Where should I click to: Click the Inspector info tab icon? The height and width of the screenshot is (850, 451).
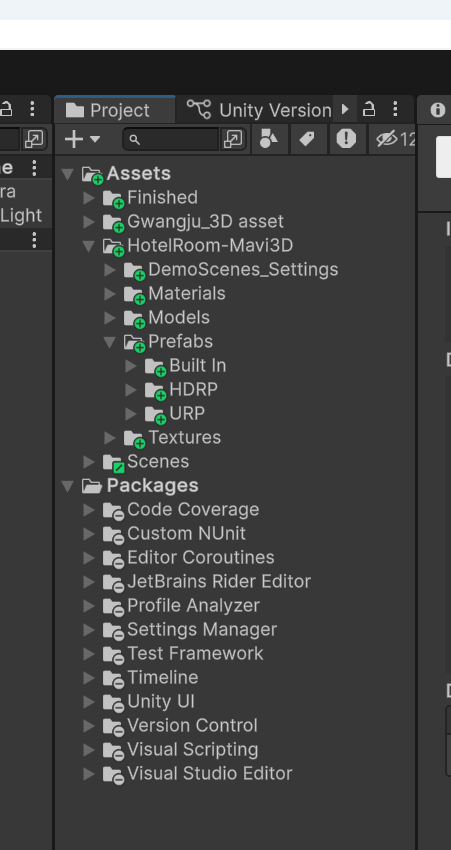click(x=437, y=110)
